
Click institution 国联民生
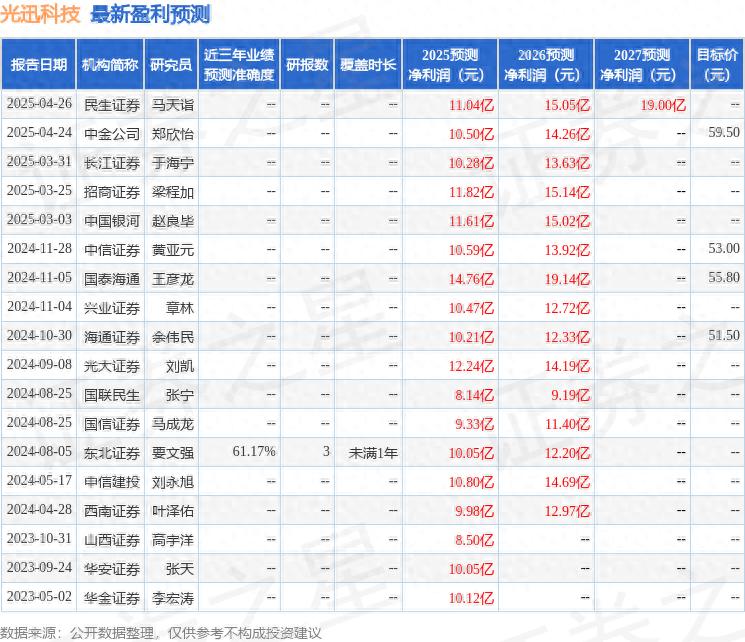112,394
